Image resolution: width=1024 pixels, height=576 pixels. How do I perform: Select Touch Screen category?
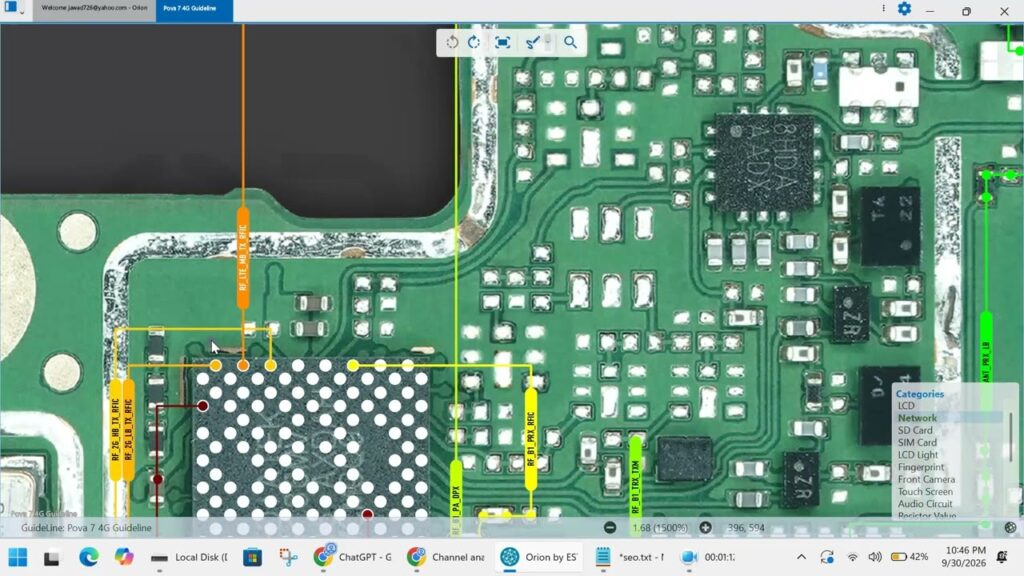(925, 492)
